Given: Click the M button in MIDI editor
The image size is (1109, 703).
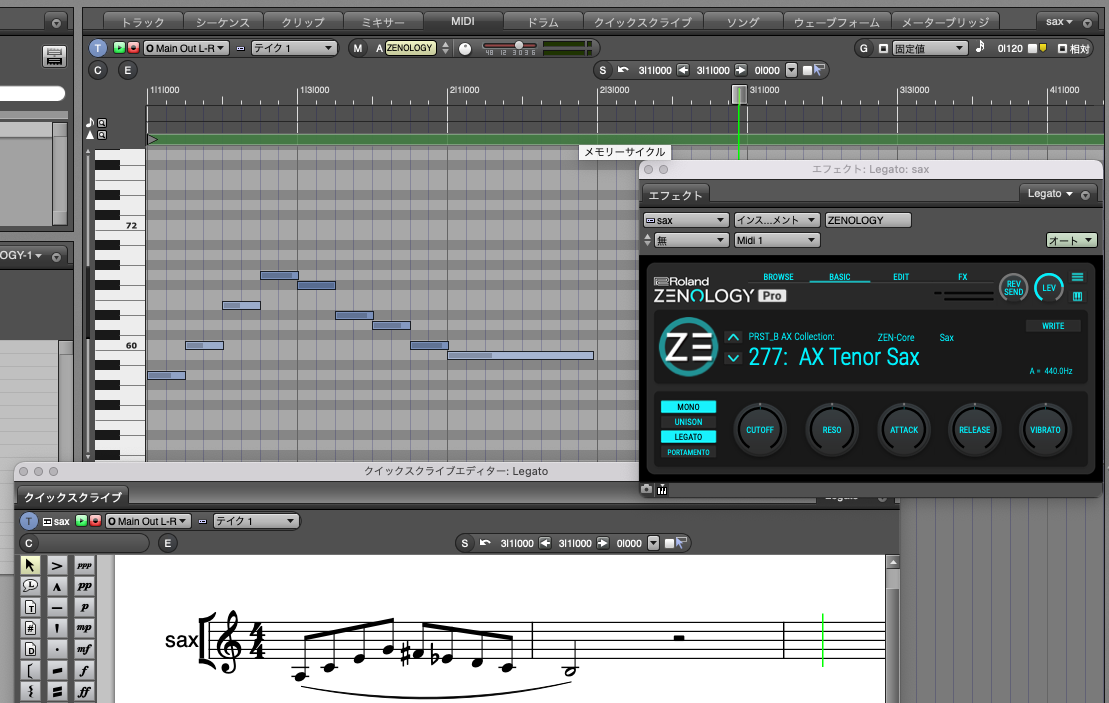Looking at the screenshot, I should 358,48.
